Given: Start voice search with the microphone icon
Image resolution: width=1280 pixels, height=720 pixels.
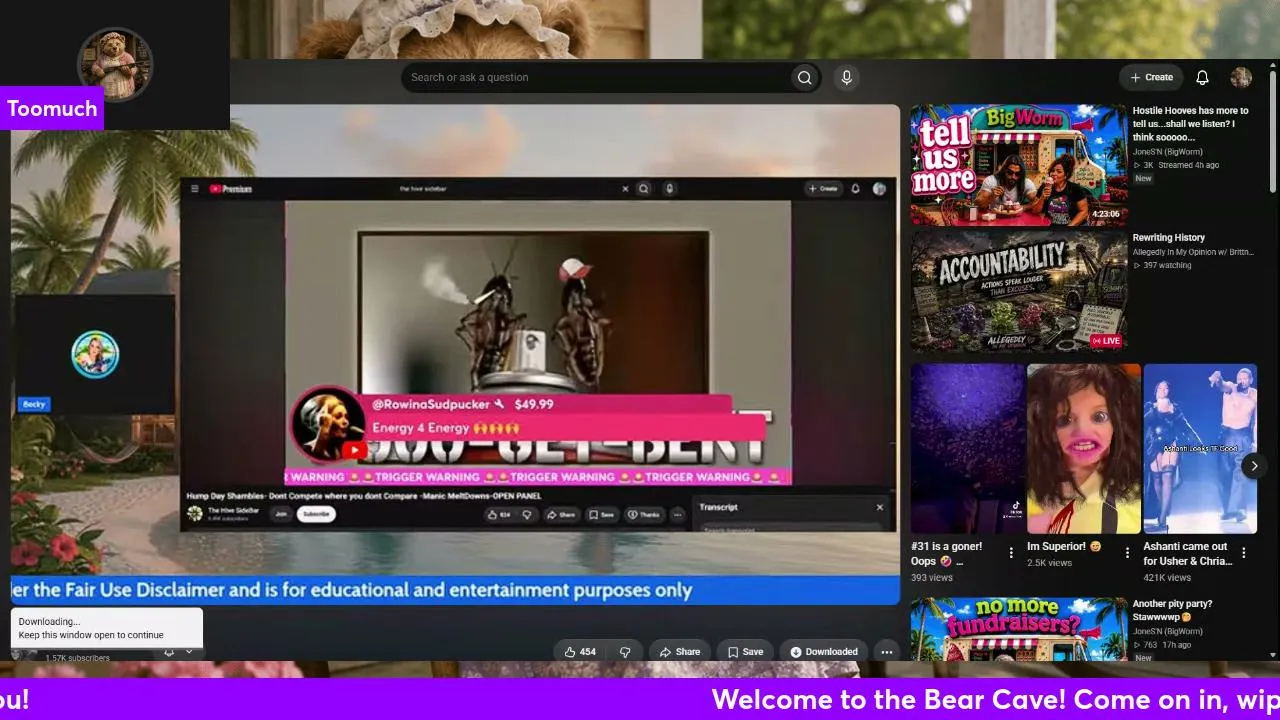Looking at the screenshot, I should (x=847, y=77).
